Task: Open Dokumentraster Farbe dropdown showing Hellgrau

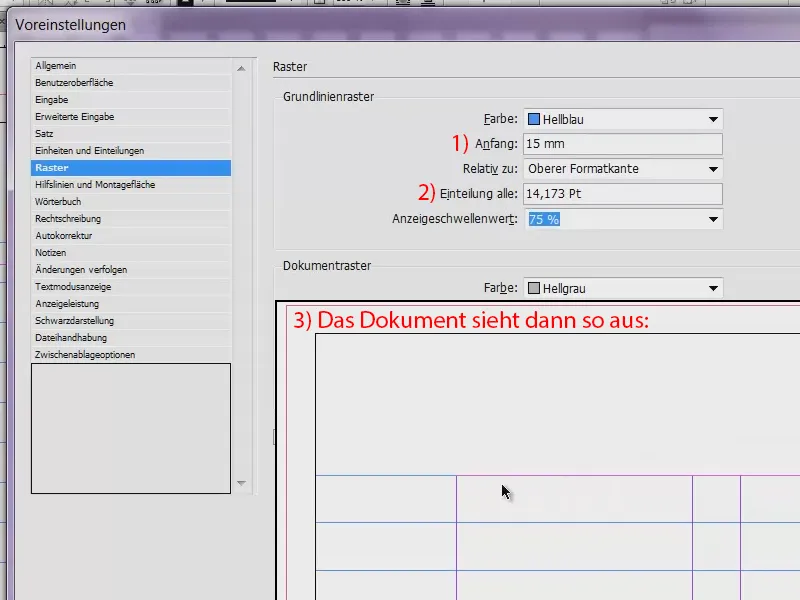Action: (x=623, y=288)
